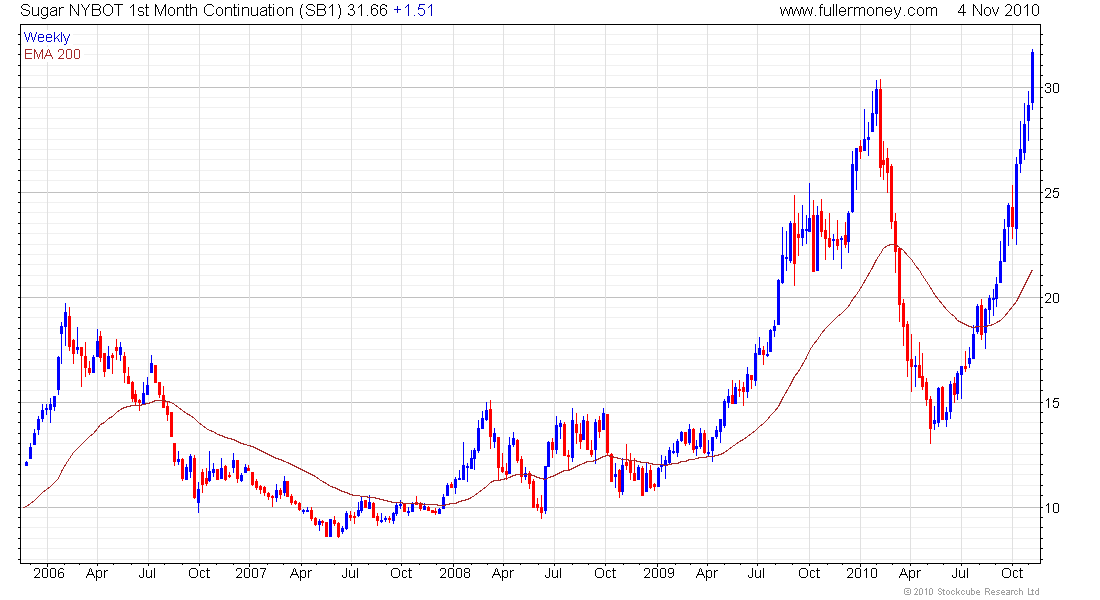
Task: Click the chart date '4 Nov 2010'
Action: 998,11
